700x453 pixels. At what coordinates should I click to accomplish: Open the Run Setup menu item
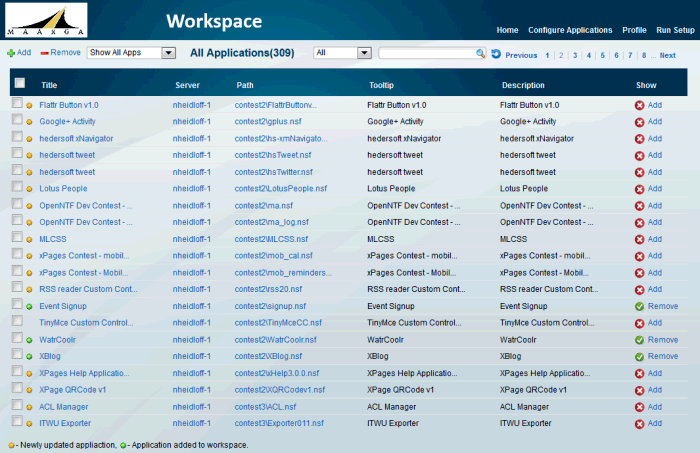pyautogui.click(x=675, y=30)
